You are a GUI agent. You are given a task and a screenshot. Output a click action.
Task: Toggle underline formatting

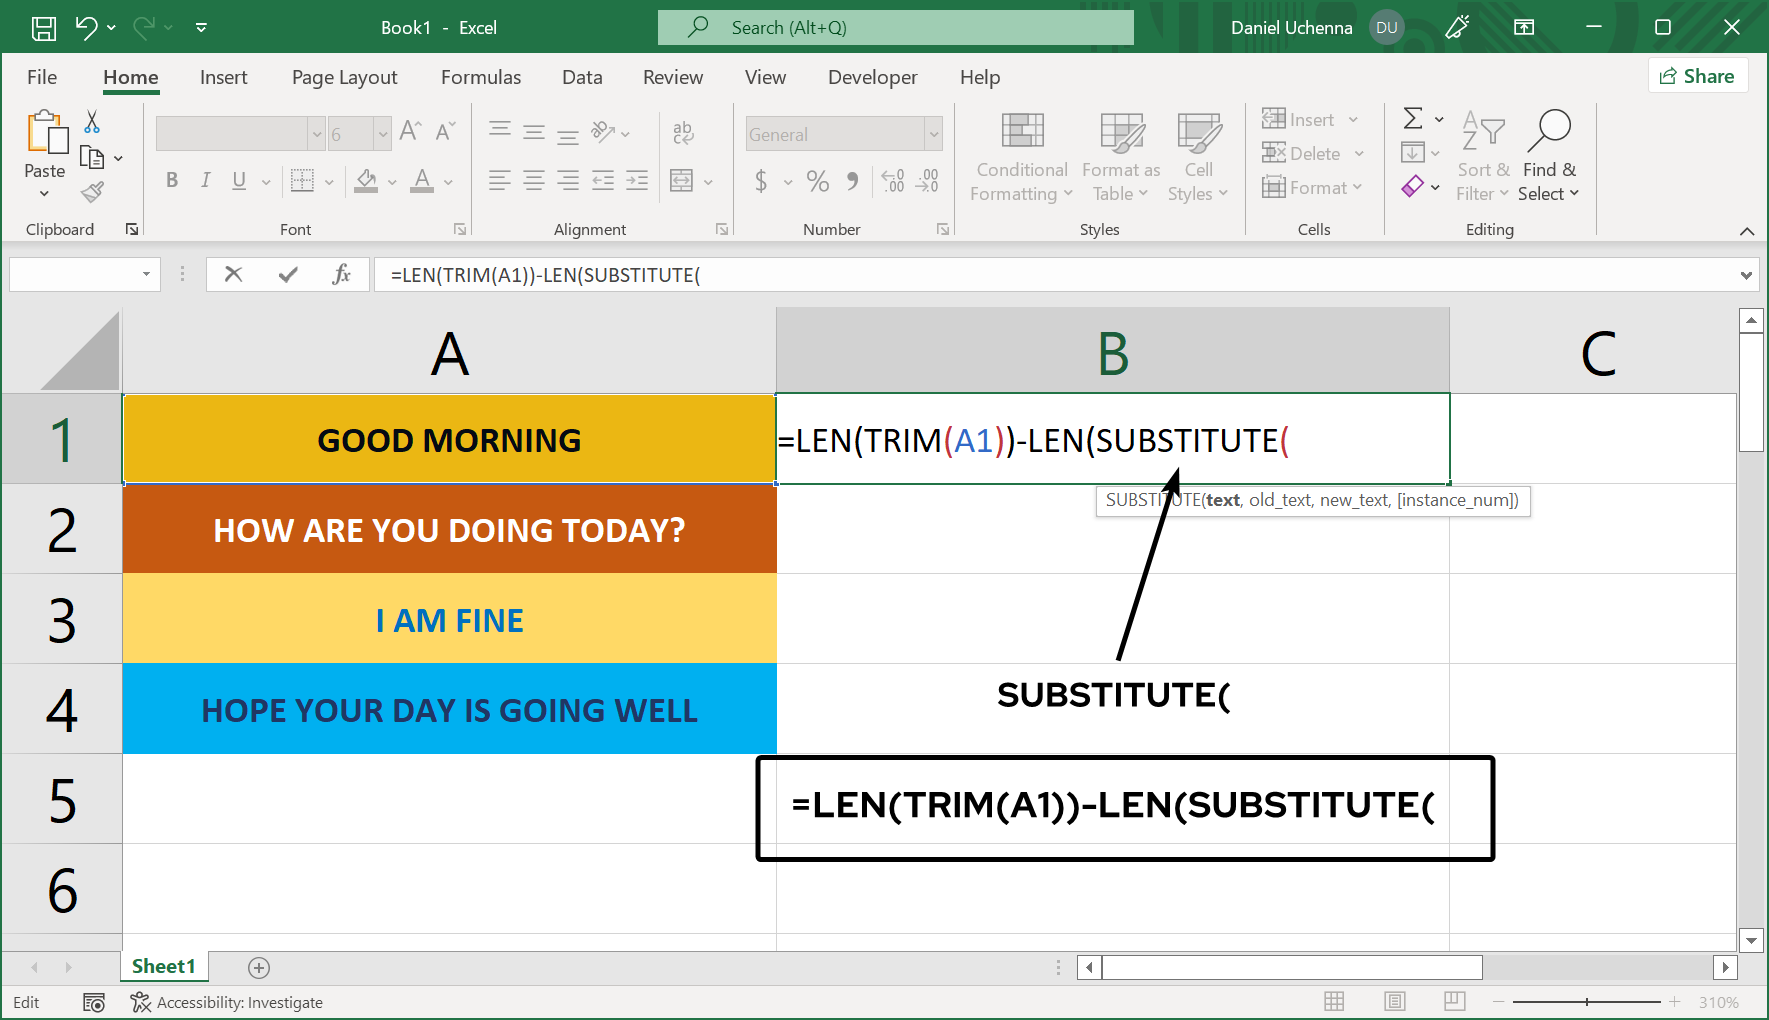(x=237, y=181)
